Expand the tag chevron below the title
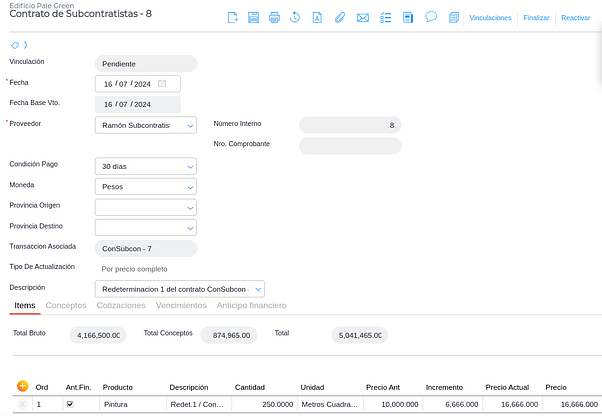The width and height of the screenshot is (602, 416). point(25,45)
